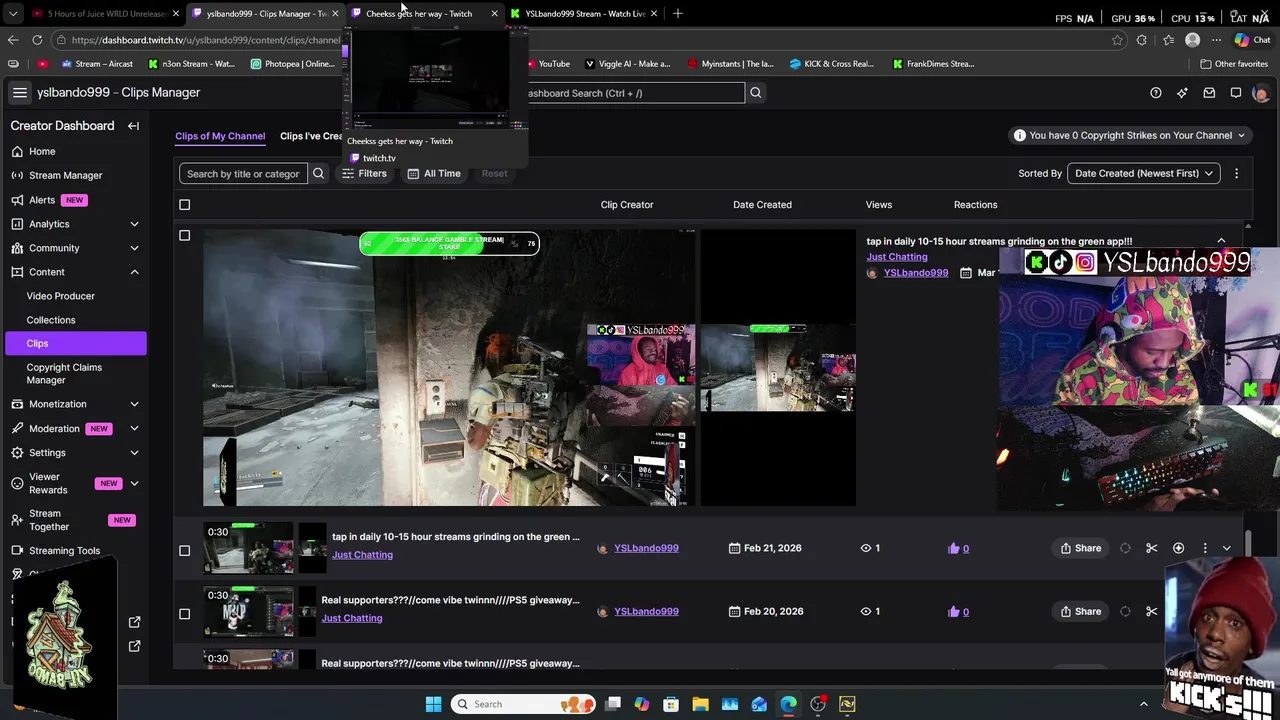This screenshot has width=1280, height=720.
Task: Expand the Moderation sidebar section
Action: pos(134,428)
